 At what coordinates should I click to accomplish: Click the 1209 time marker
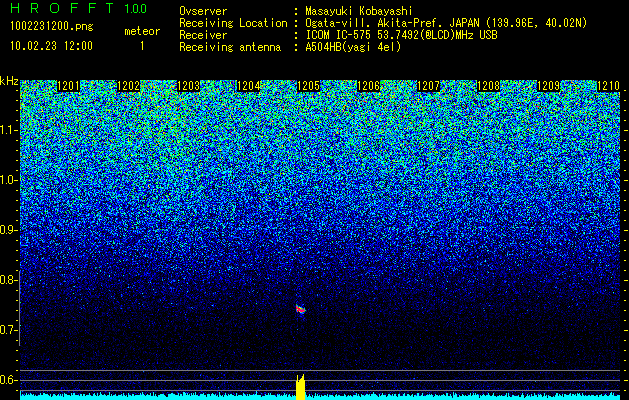pos(548,86)
